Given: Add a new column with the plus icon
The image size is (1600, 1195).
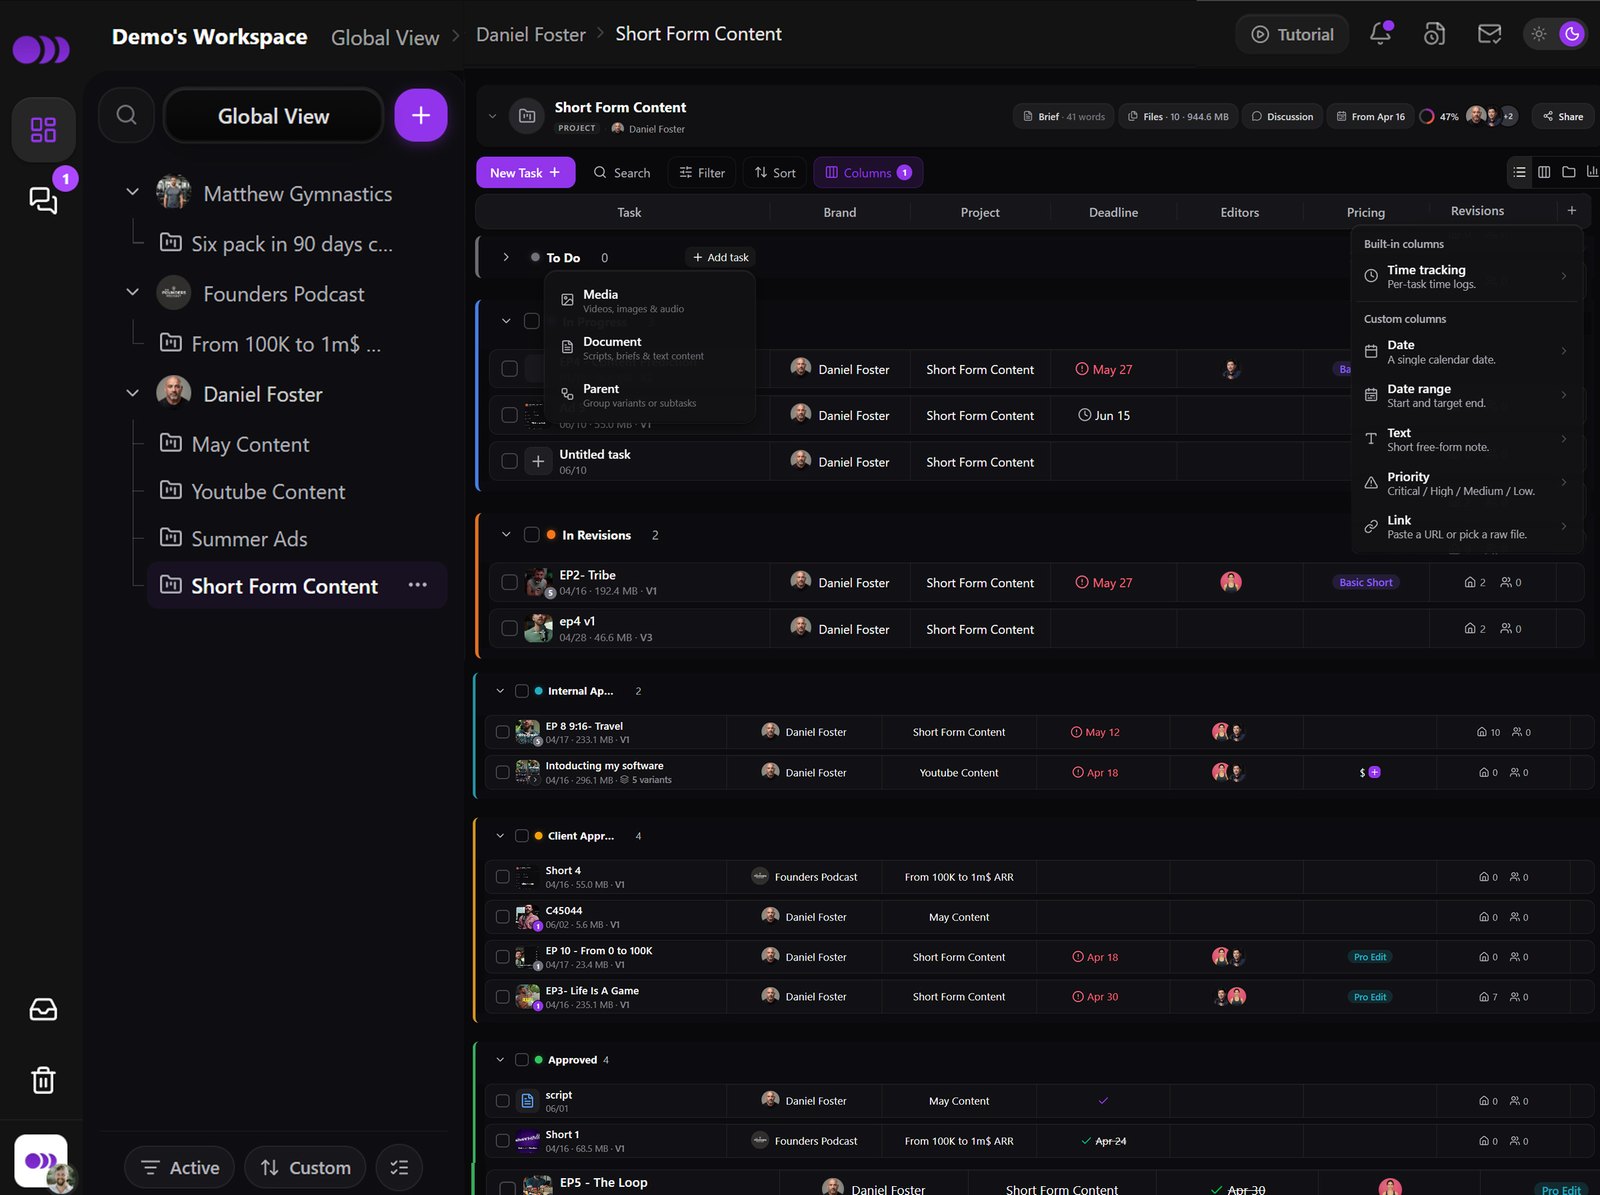Looking at the screenshot, I should [x=1572, y=210].
